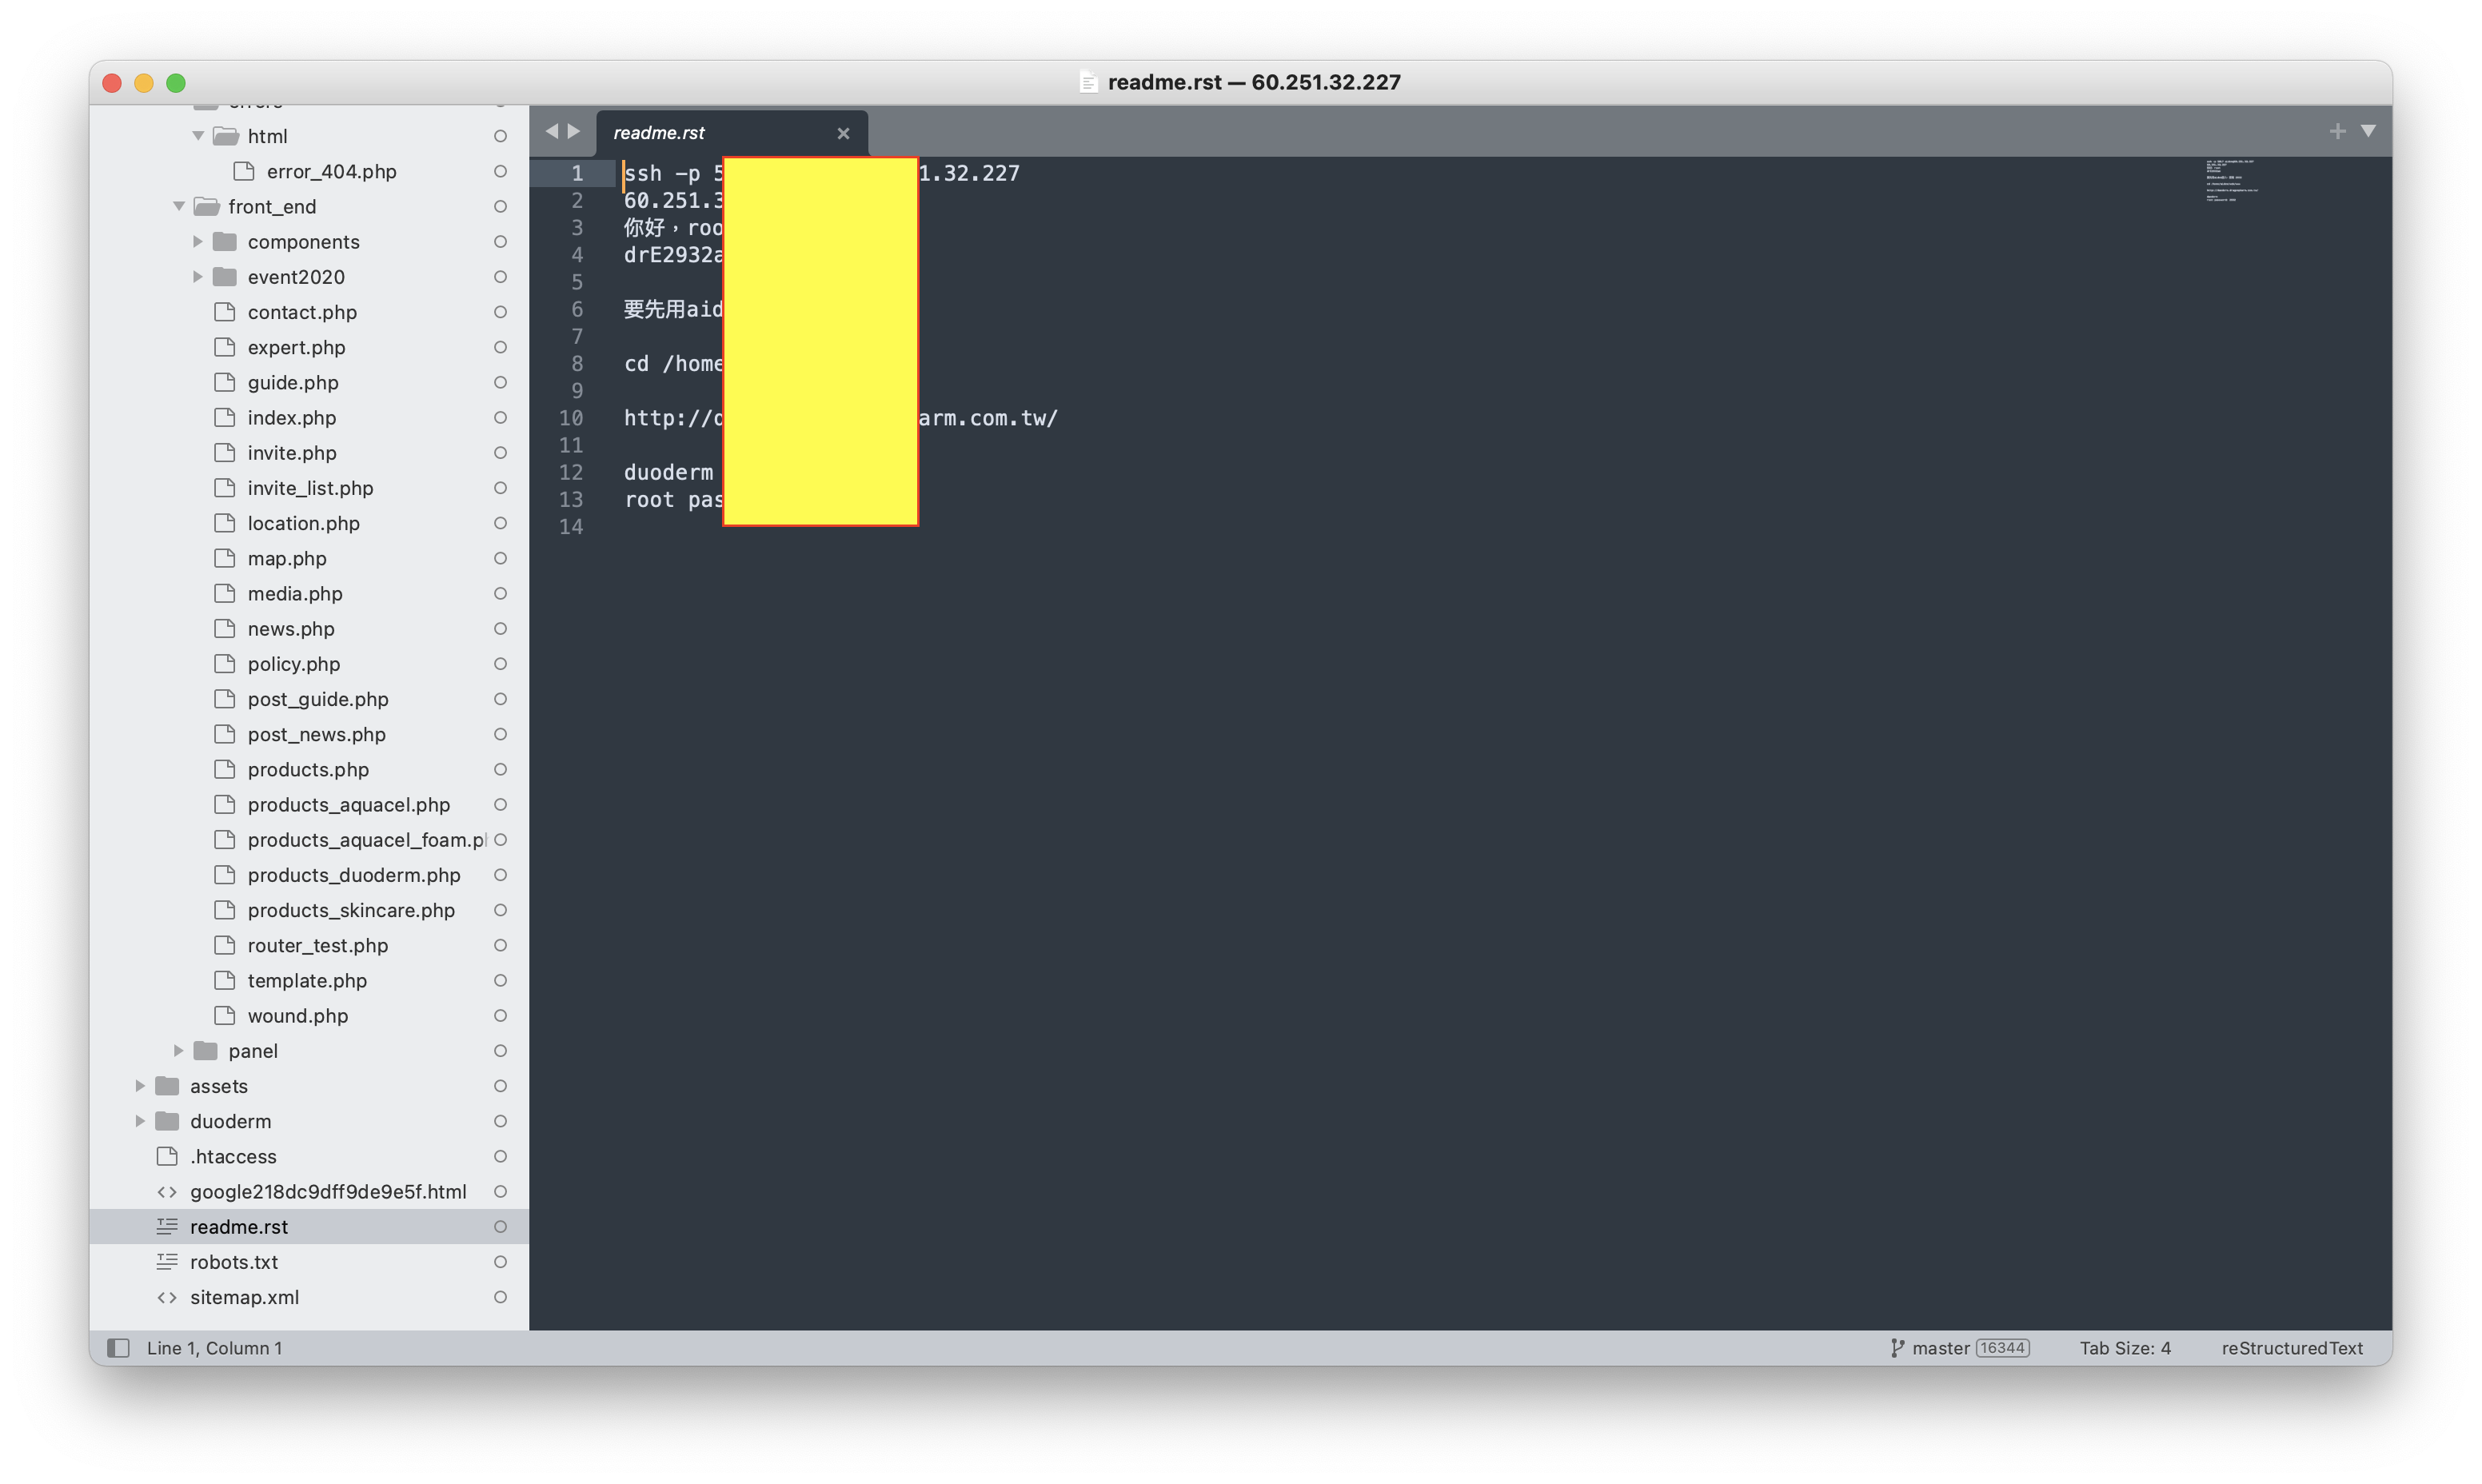Open sitemap.xml file
Screen dimensions: 2482x1484
tap(244, 1296)
